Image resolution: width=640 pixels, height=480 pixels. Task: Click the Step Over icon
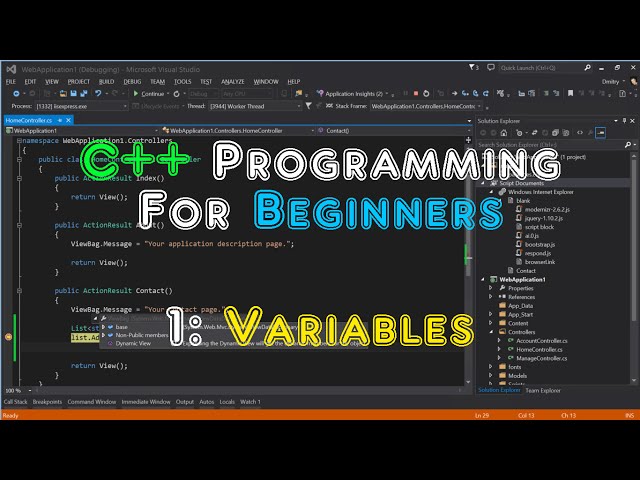(476, 93)
